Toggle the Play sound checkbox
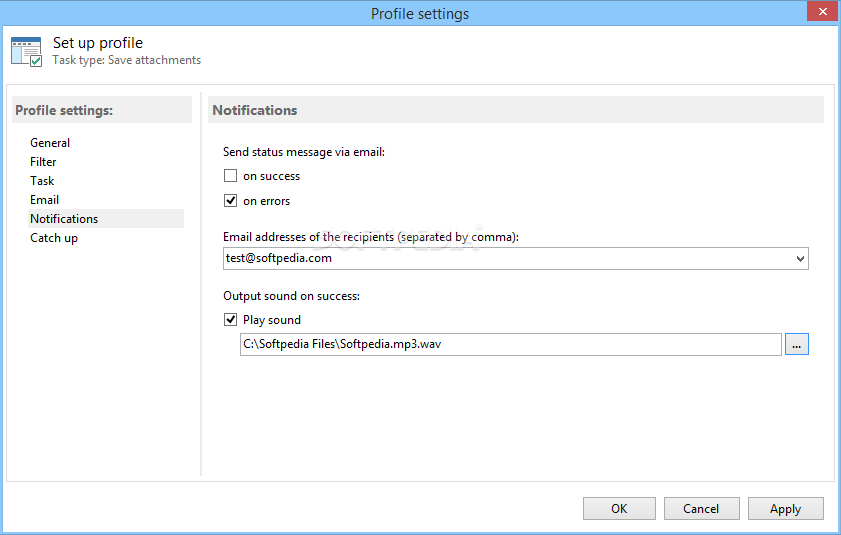Image resolution: width=841 pixels, height=535 pixels. (230, 320)
